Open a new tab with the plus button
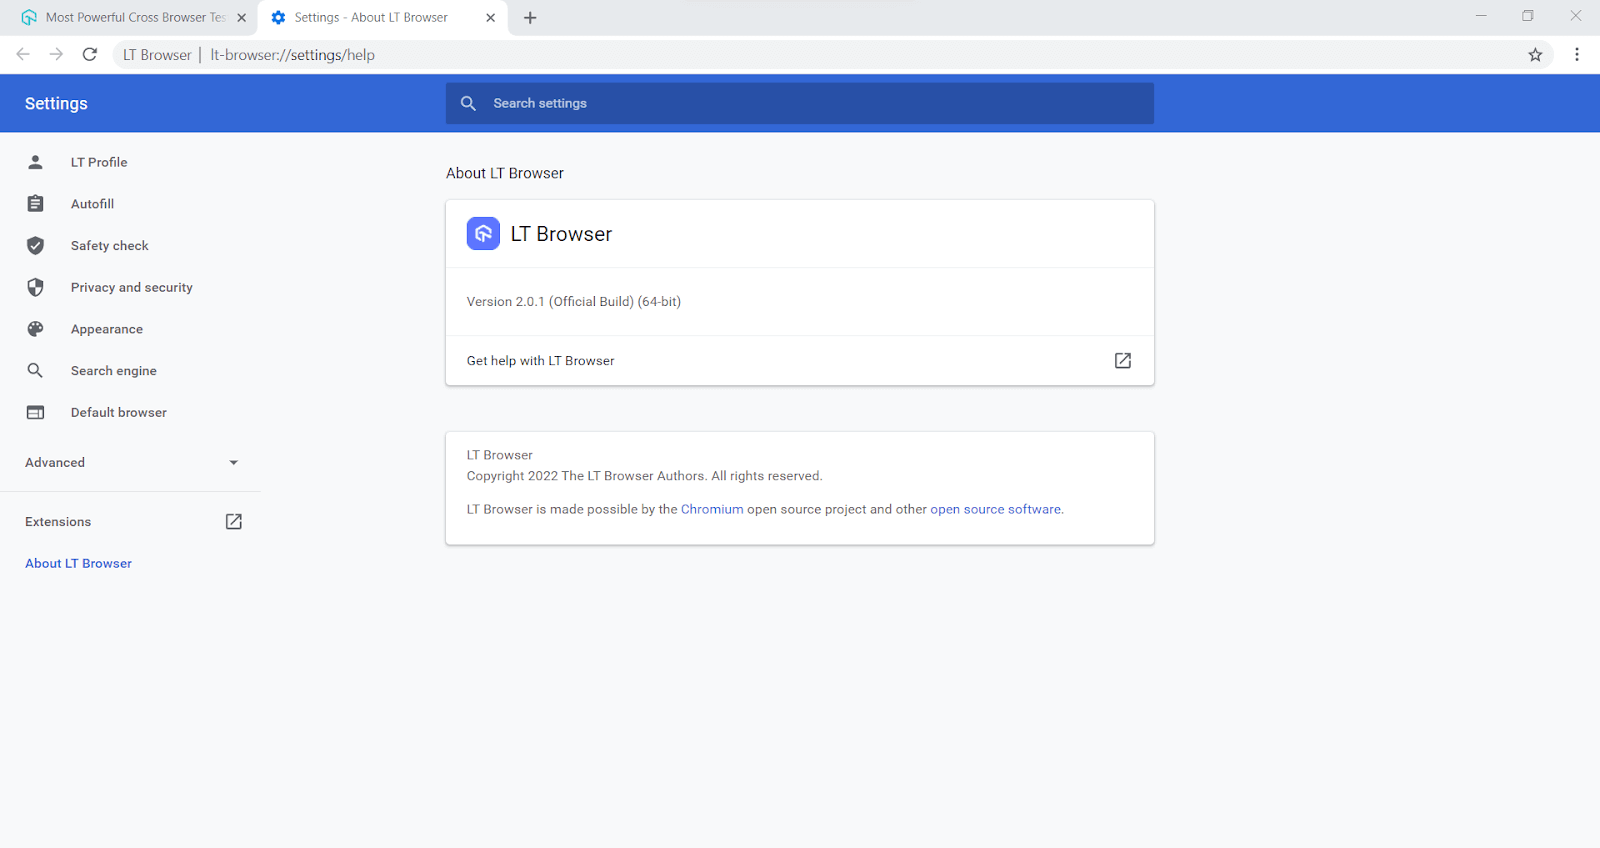The width and height of the screenshot is (1600, 848). pyautogui.click(x=530, y=18)
